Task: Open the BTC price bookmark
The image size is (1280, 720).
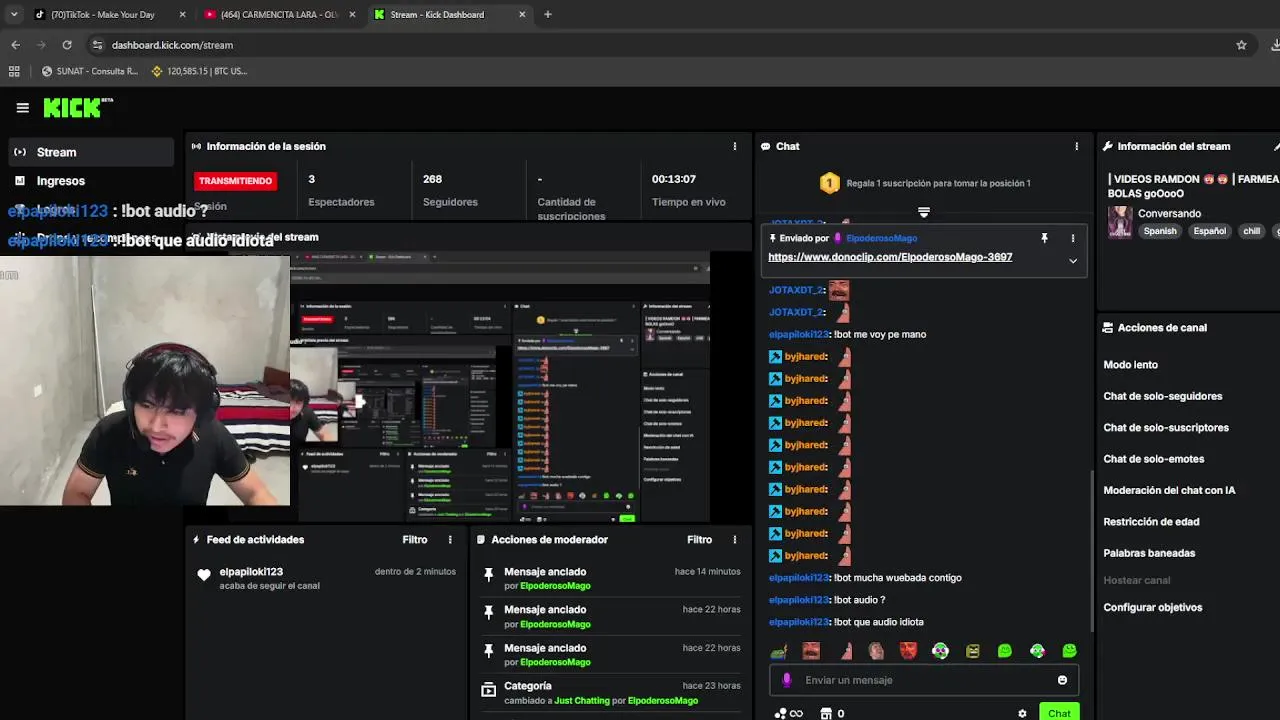Action: tap(199, 71)
